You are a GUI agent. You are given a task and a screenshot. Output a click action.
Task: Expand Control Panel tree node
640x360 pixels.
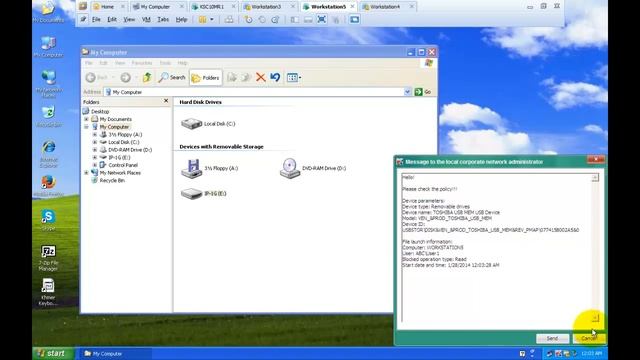pyautogui.click(x=95, y=165)
